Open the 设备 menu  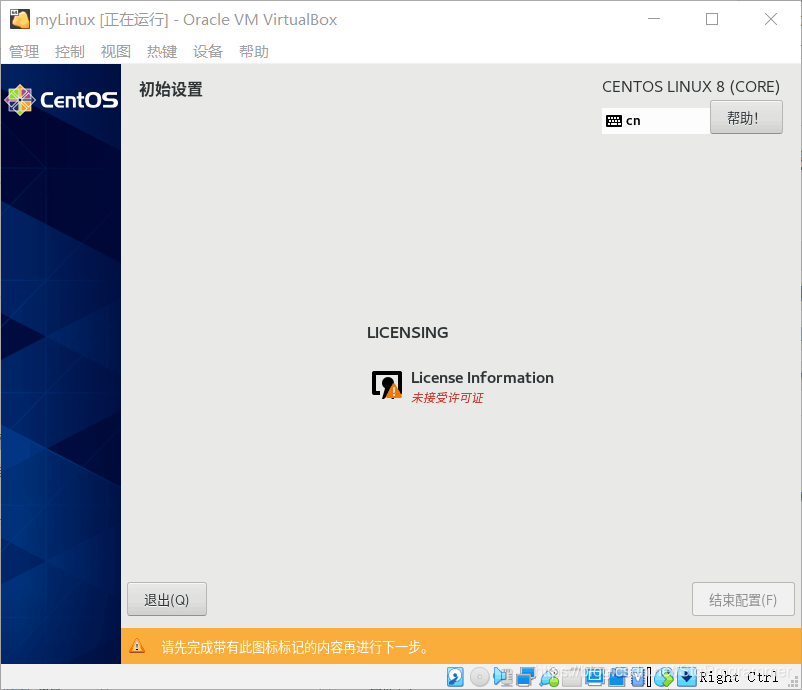208,51
